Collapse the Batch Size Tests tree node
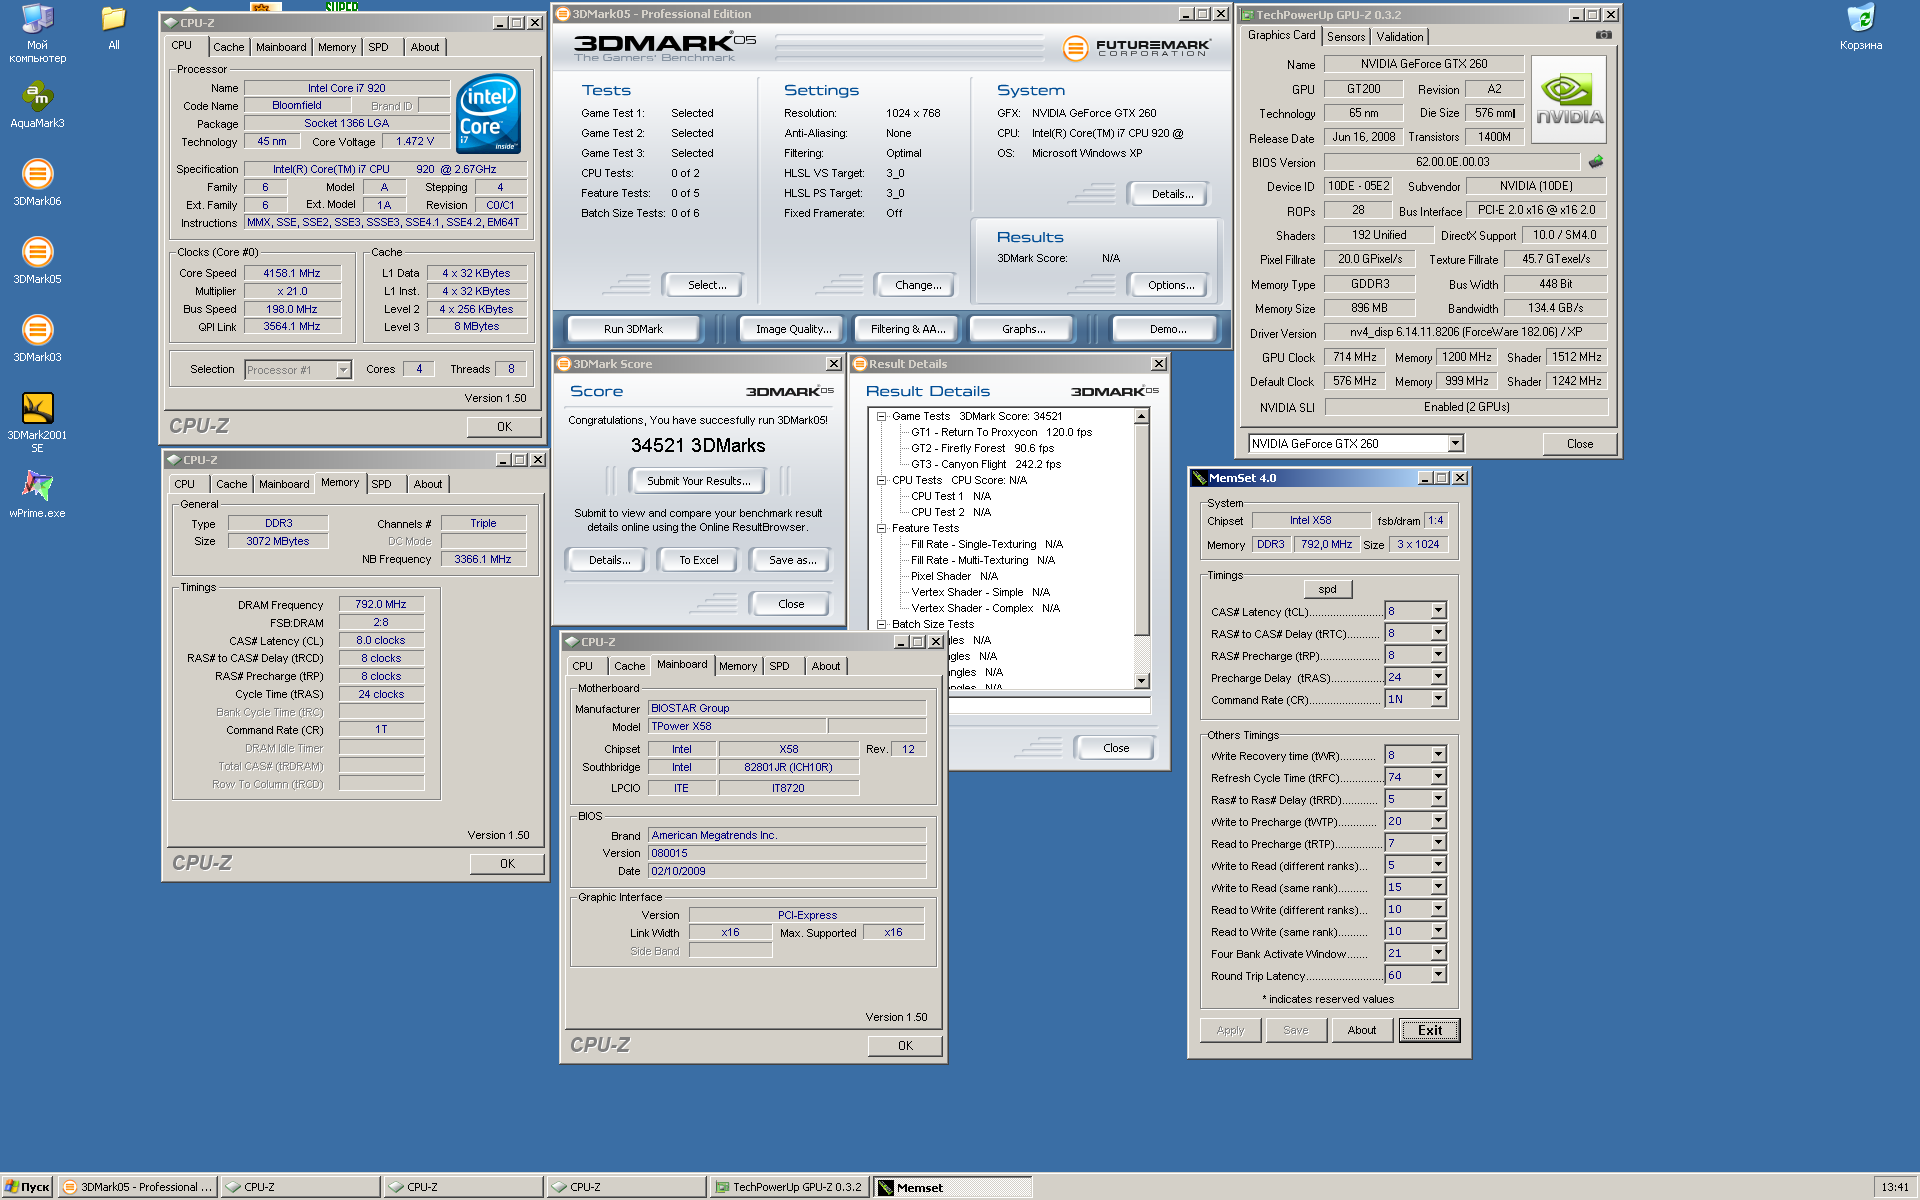1920x1200 pixels. coord(882,624)
